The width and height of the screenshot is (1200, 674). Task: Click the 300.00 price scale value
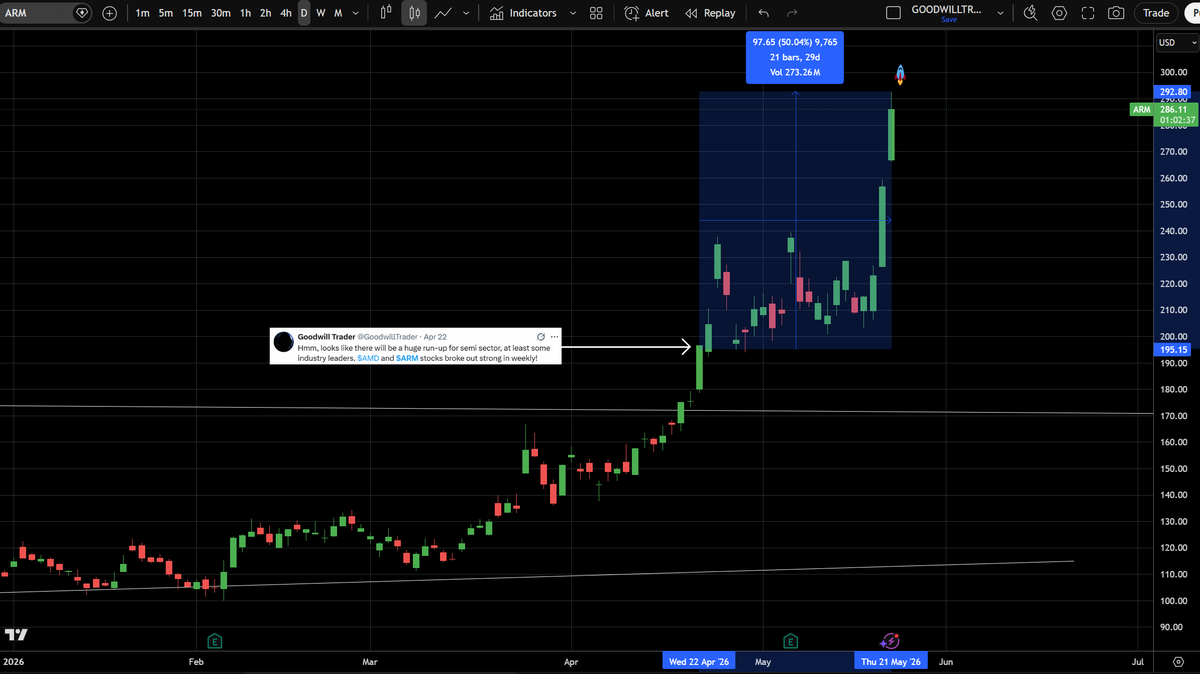point(1172,73)
